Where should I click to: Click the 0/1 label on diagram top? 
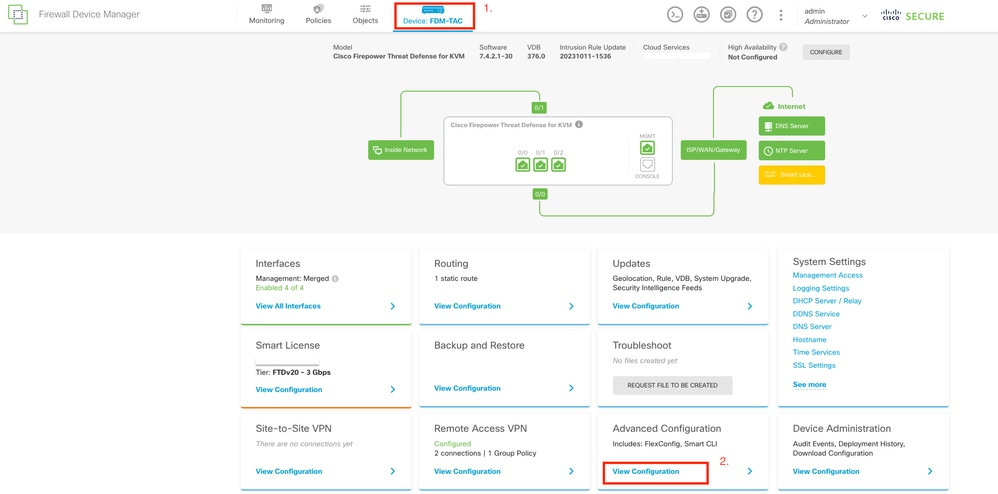(x=540, y=108)
